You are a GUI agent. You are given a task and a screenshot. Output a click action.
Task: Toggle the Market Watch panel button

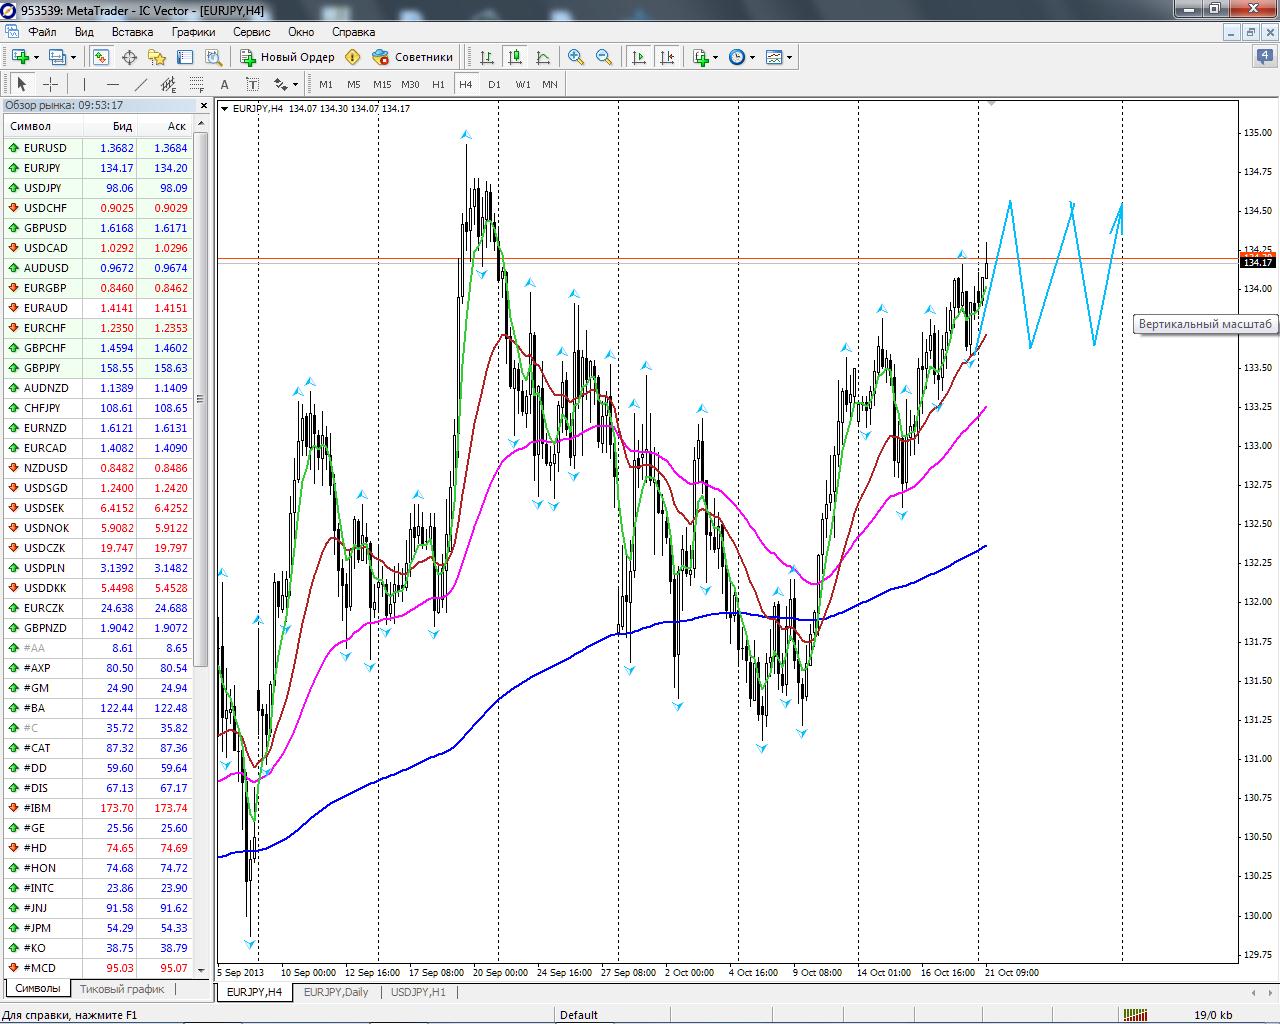(x=101, y=57)
